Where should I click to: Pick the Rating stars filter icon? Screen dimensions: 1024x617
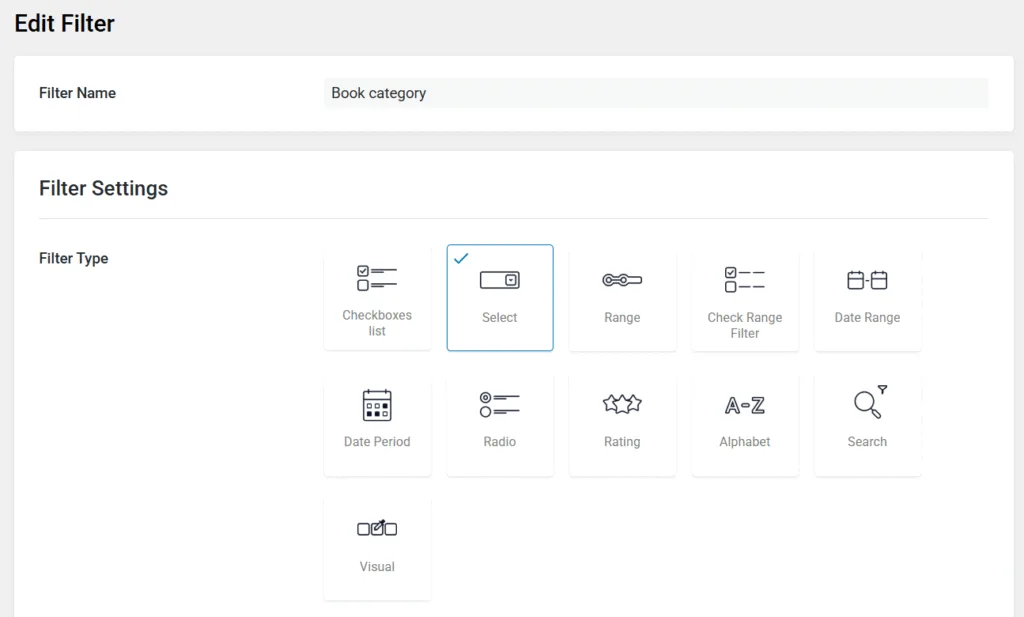tap(622, 404)
